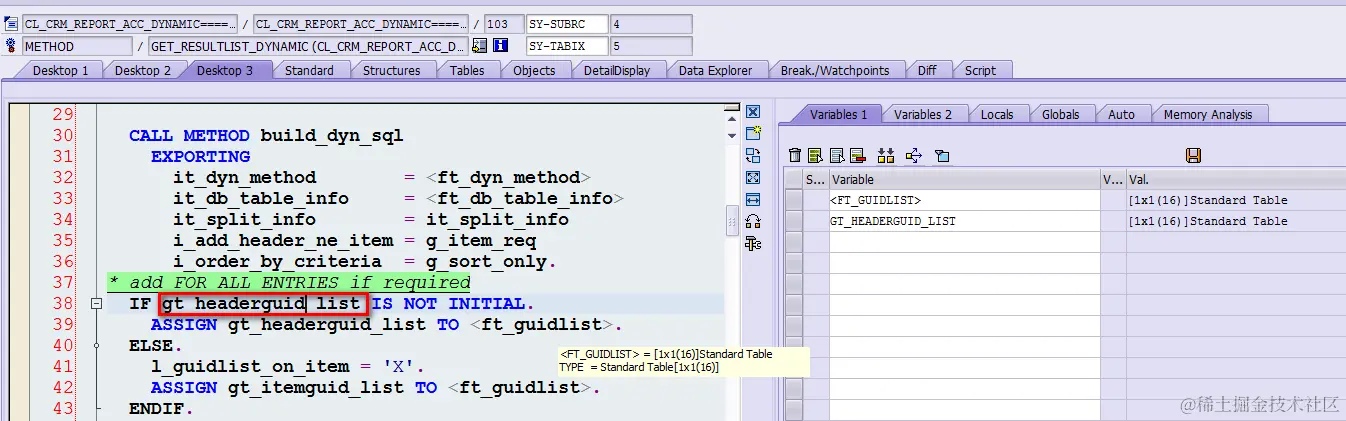Screen dimensions: 1346x421
Task: Click the gear icon beside METHOD field
Action: click(x=12, y=45)
